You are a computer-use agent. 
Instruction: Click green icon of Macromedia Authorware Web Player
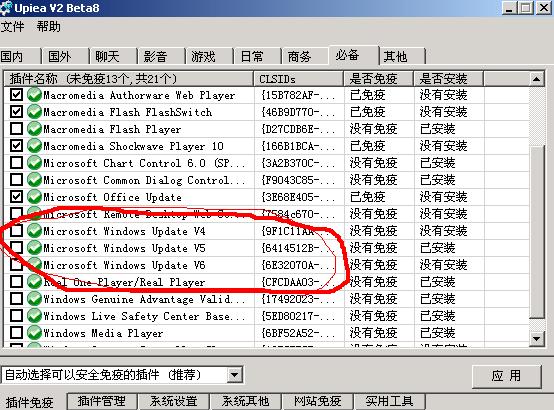[x=34, y=95]
